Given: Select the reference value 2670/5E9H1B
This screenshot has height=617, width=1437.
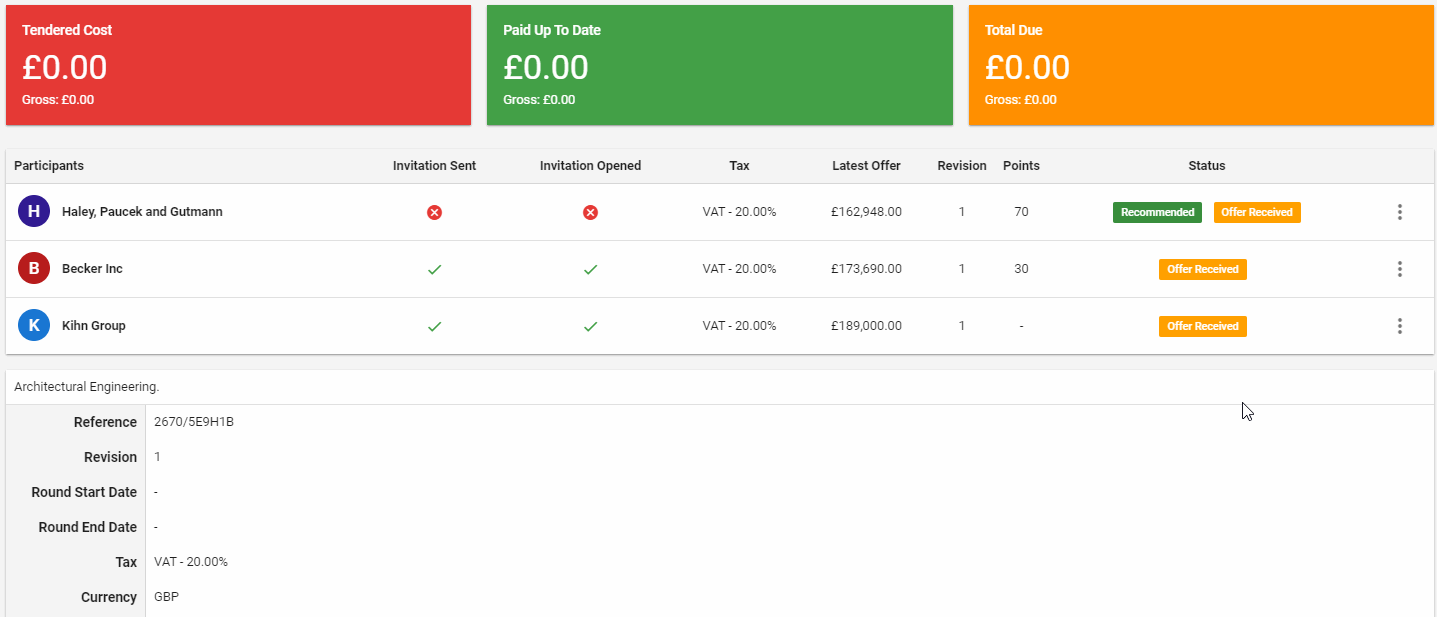Looking at the screenshot, I should [x=194, y=422].
